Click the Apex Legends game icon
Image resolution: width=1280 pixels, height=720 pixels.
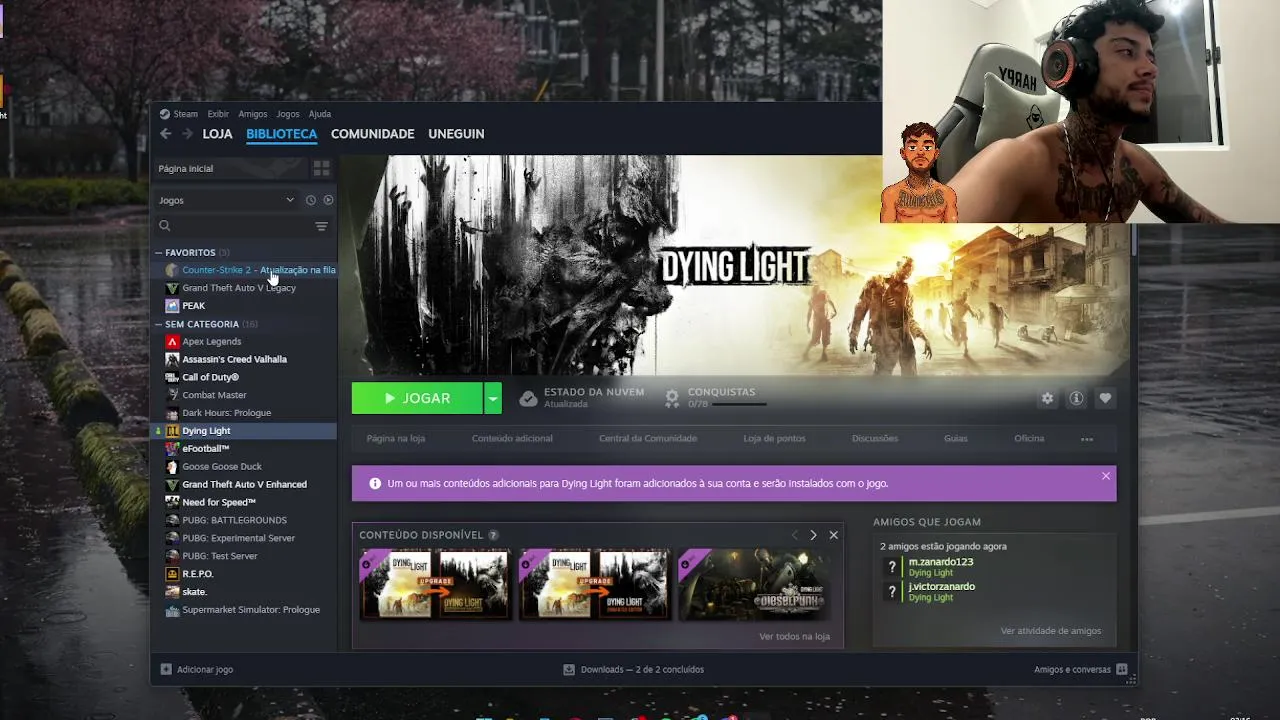click(x=172, y=342)
